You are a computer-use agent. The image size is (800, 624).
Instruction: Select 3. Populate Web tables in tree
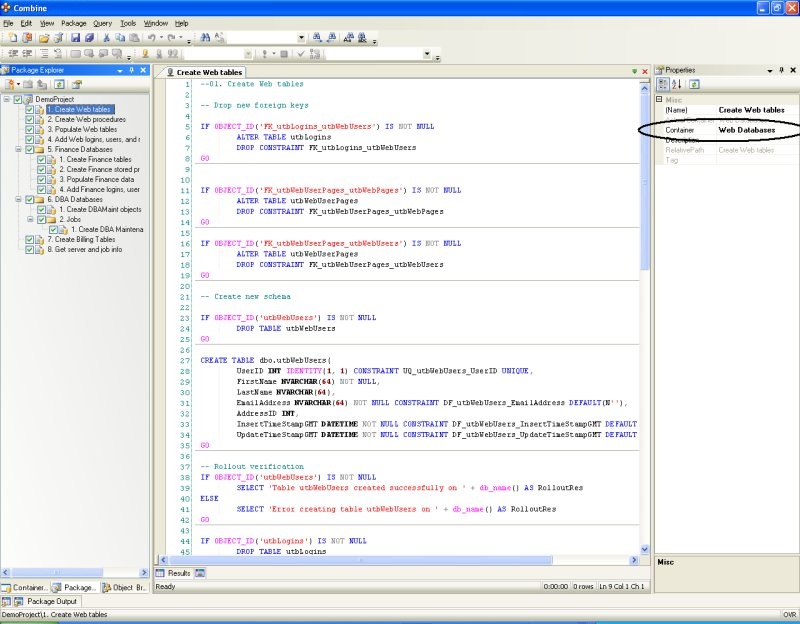click(x=82, y=129)
